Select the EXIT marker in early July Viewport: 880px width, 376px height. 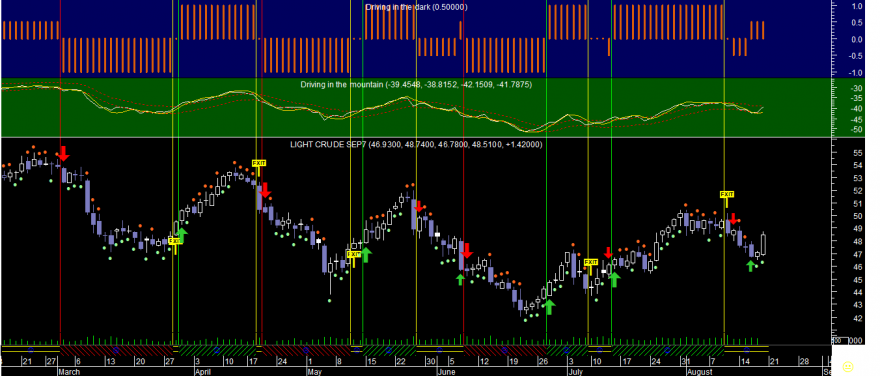pyautogui.click(x=591, y=262)
